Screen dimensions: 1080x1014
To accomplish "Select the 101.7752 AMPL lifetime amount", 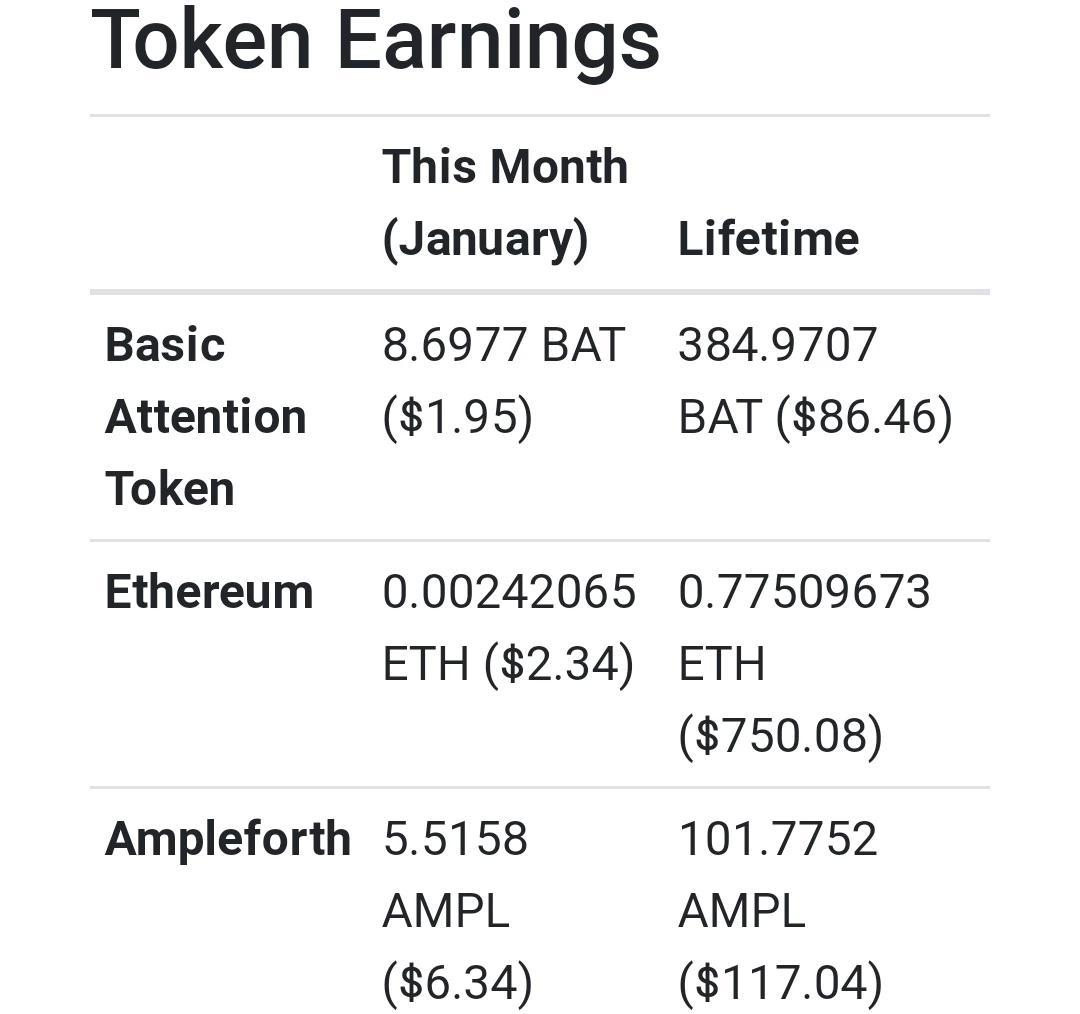I will (x=778, y=874).
